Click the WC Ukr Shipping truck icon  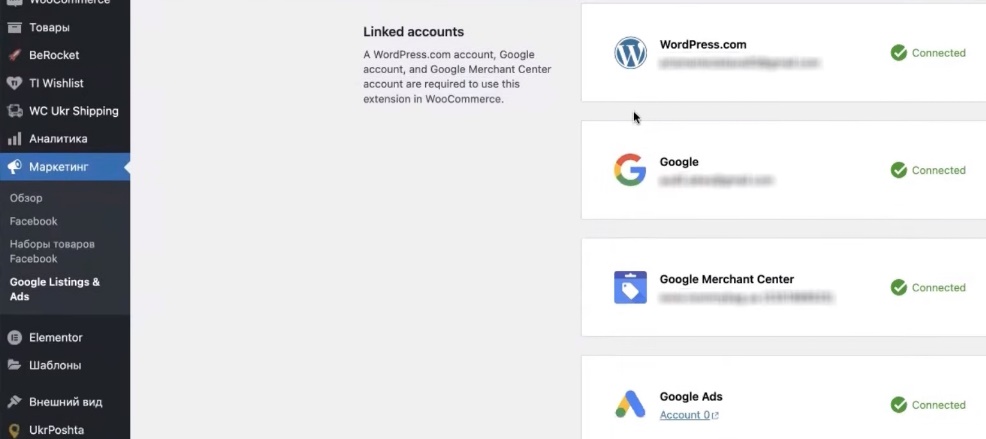15,111
